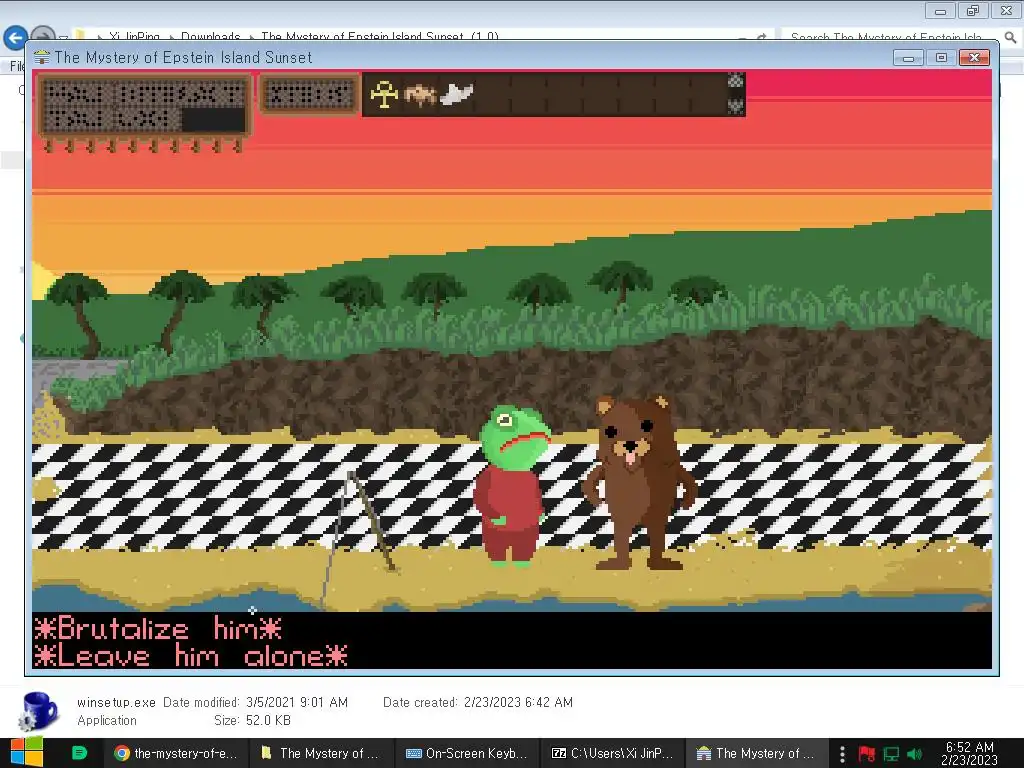Click the network tray icon
The image size is (1024, 768).
891,754
